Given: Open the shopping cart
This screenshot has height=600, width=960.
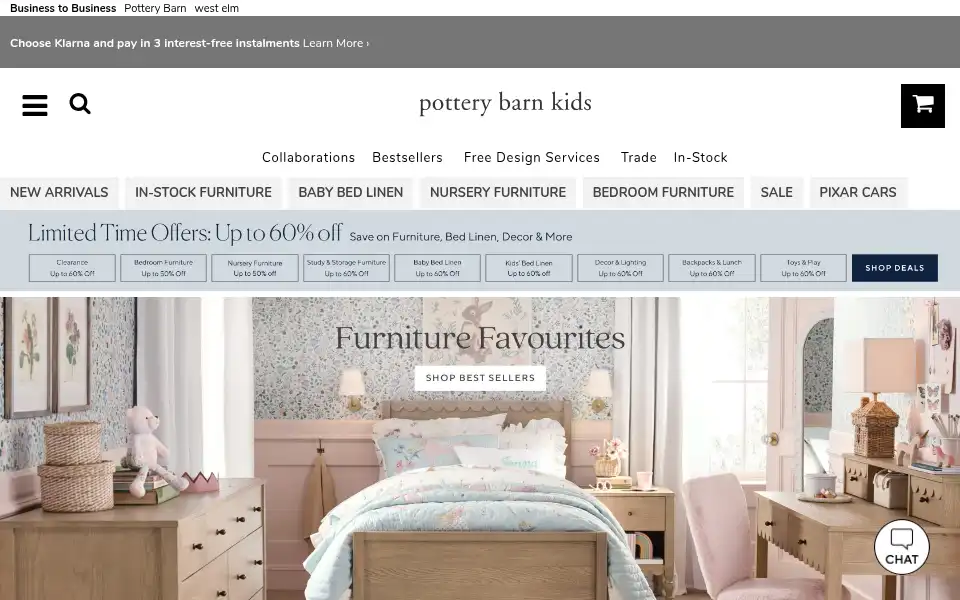Looking at the screenshot, I should [x=923, y=106].
